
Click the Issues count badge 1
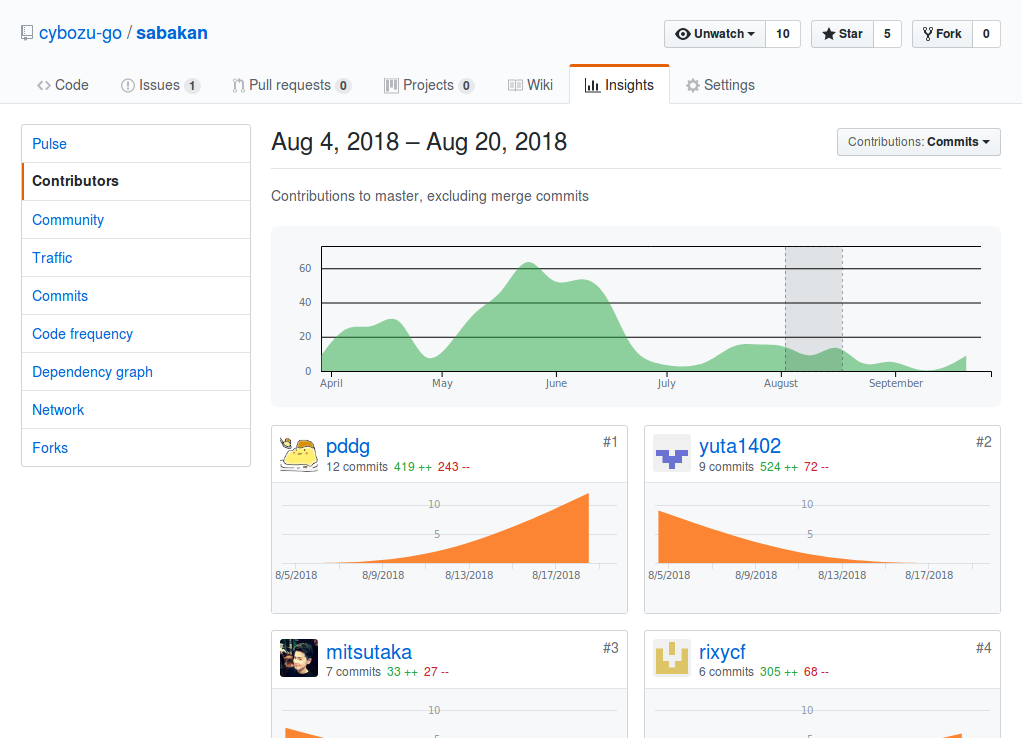point(192,86)
